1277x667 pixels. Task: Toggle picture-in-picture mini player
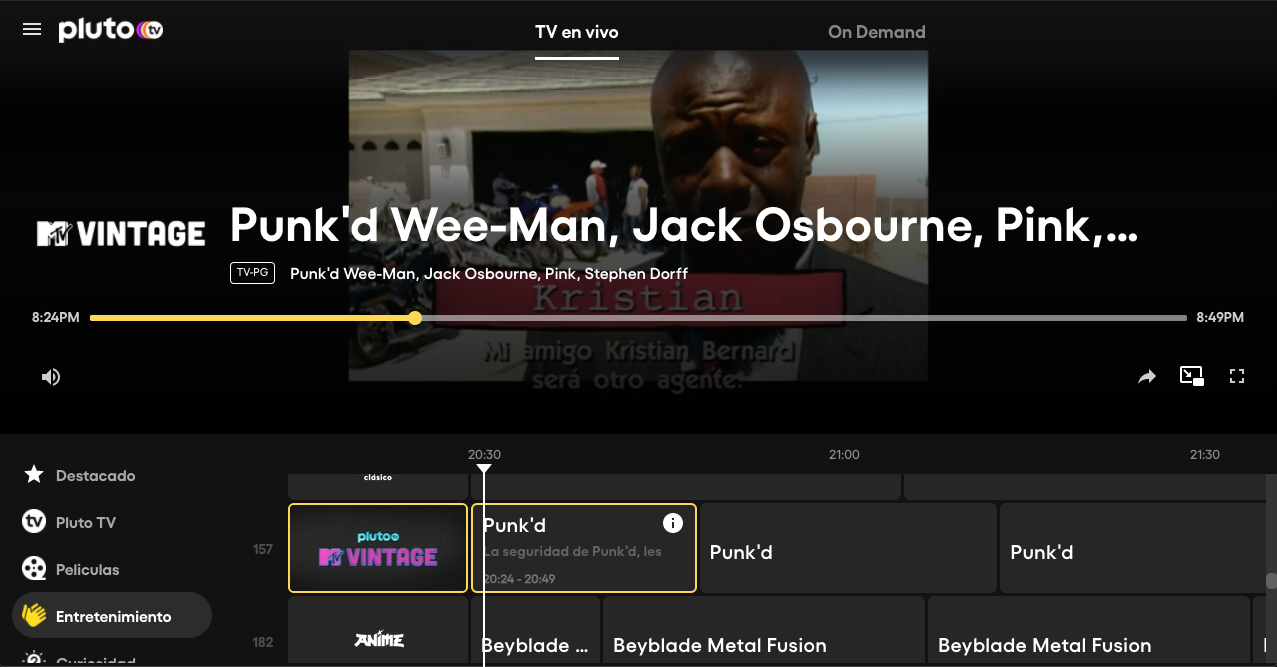(1191, 377)
